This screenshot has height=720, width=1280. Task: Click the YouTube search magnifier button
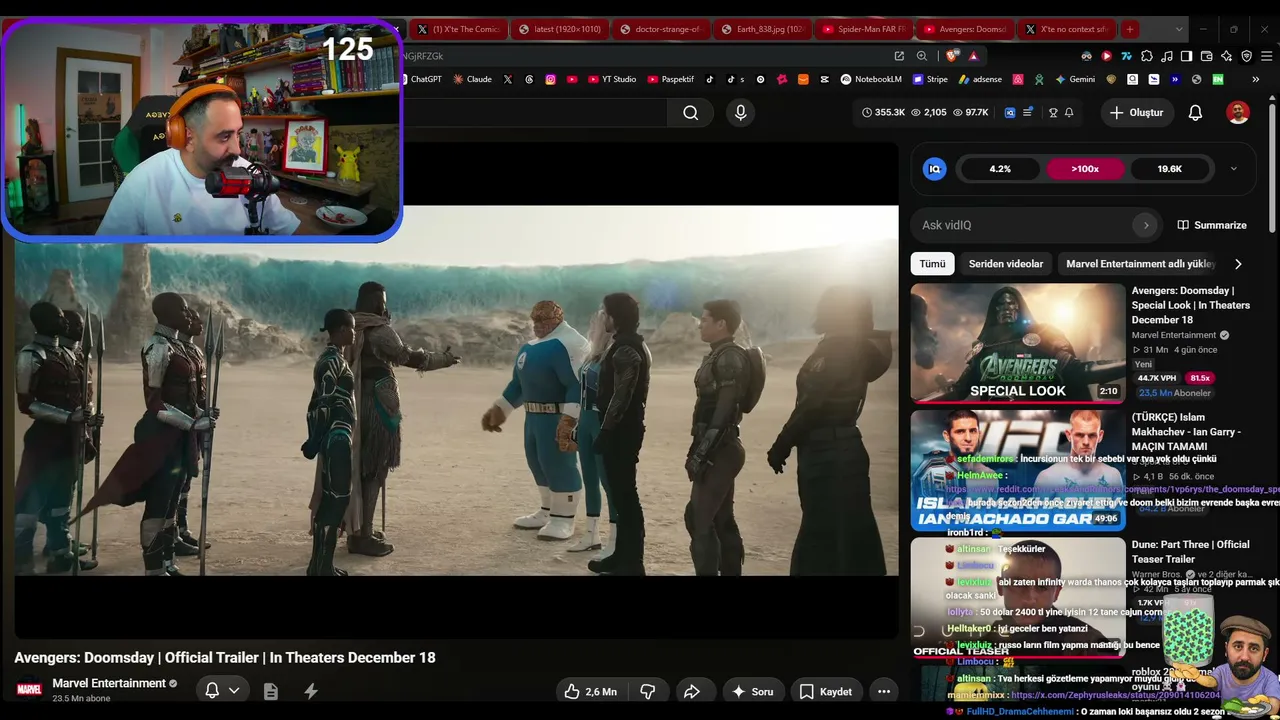tap(690, 113)
